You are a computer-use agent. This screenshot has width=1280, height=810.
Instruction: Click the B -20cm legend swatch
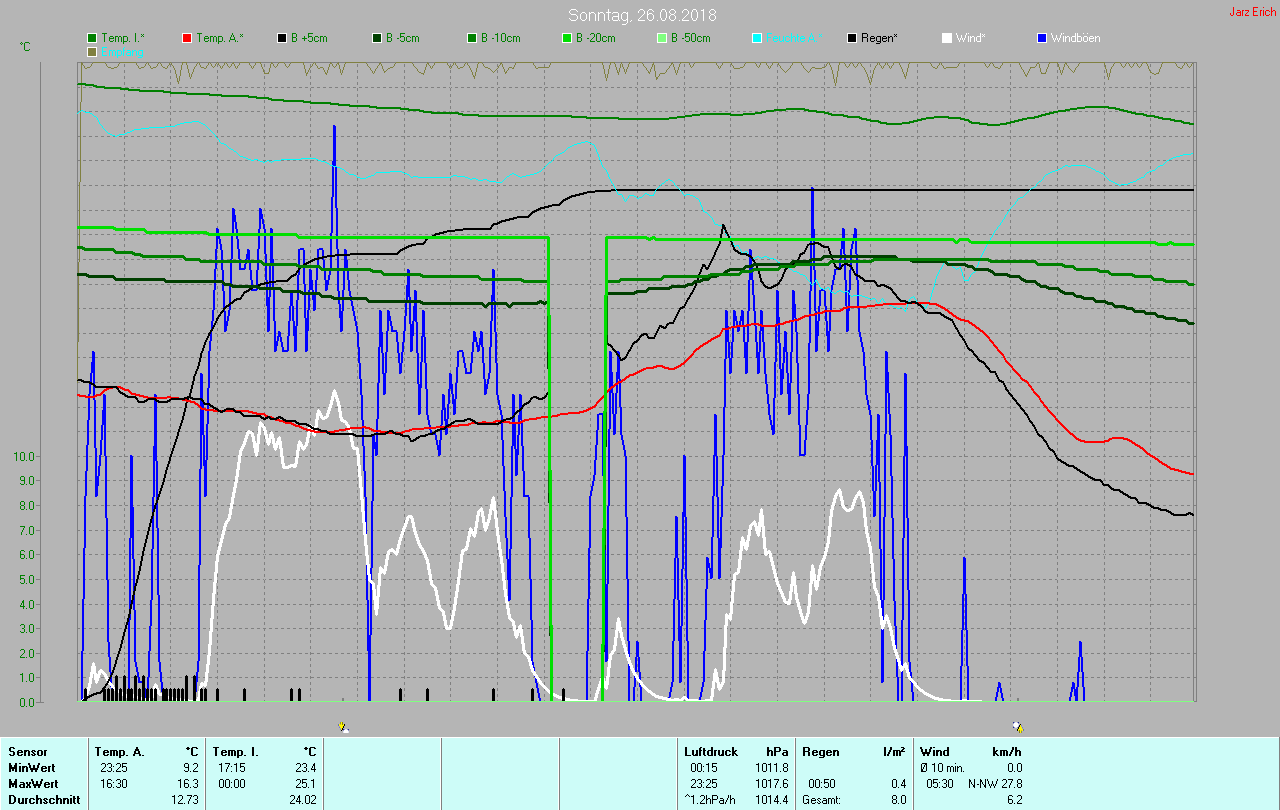click(x=567, y=38)
